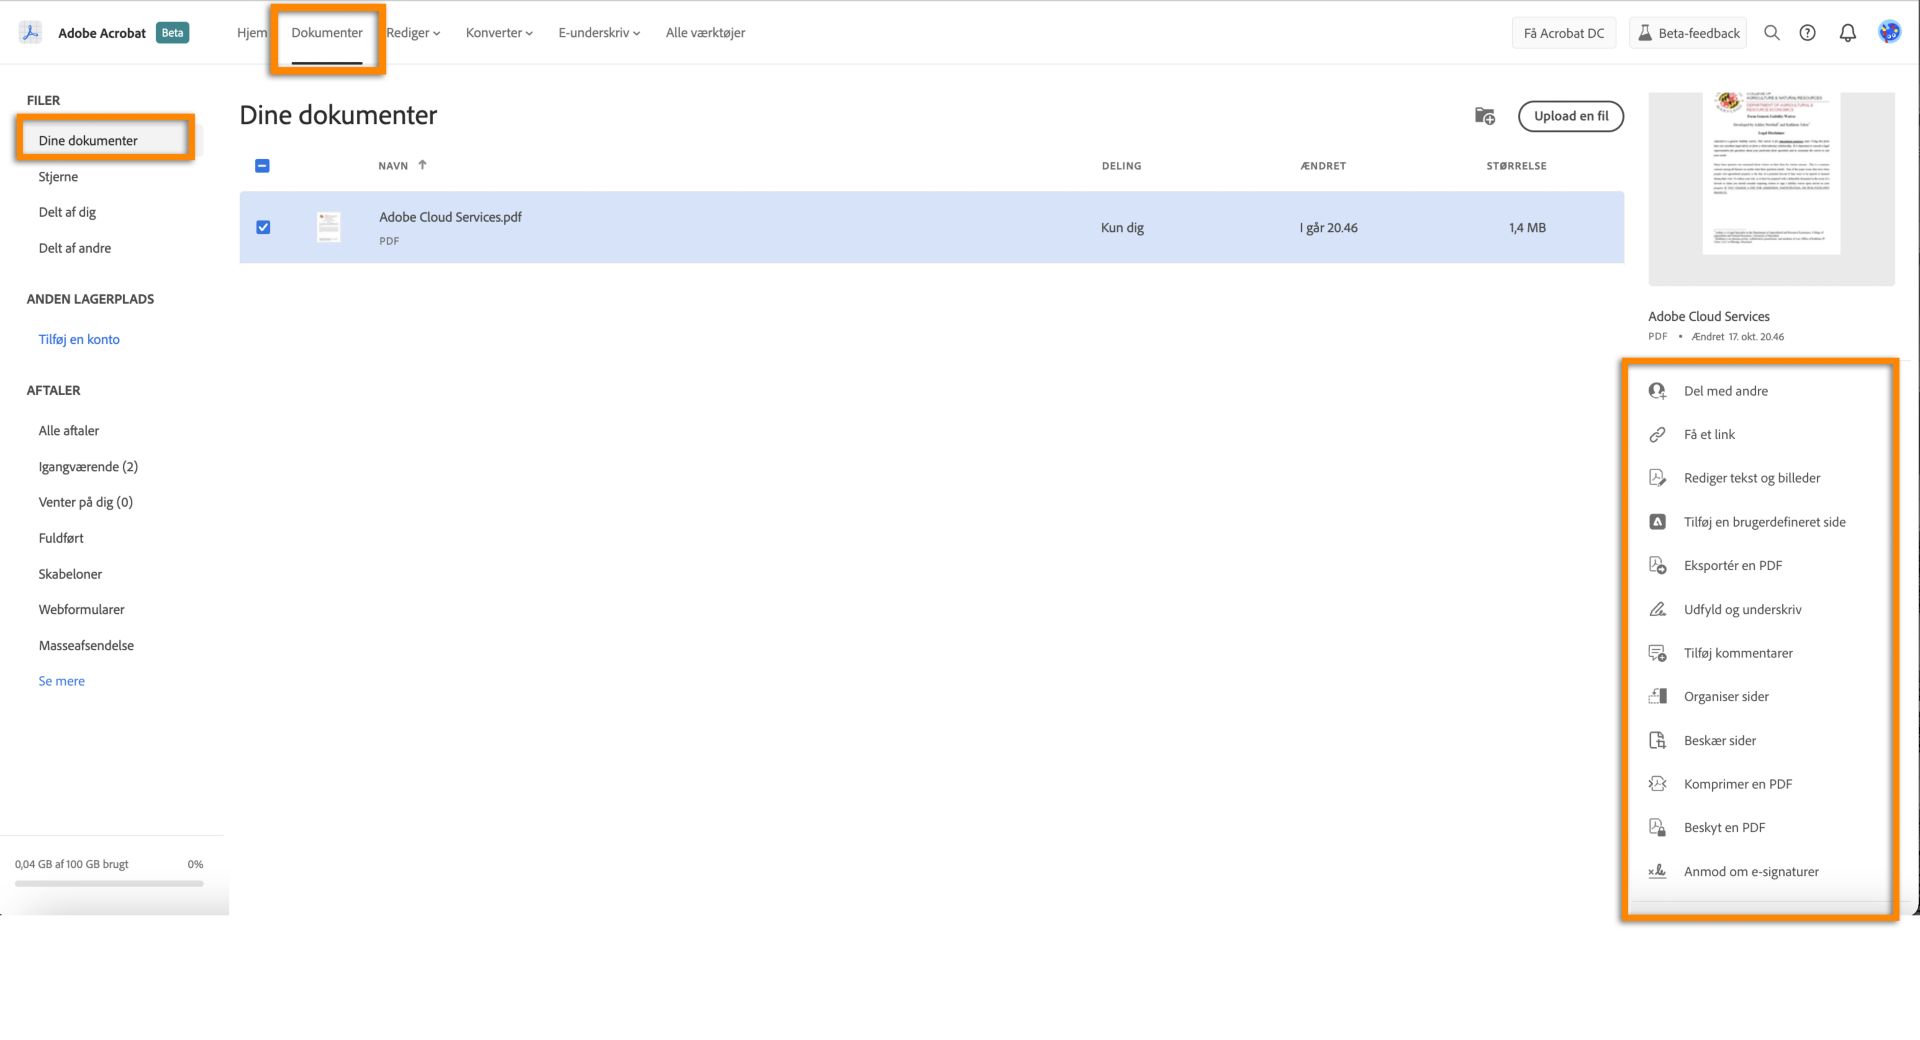
Task: Click the Se mere link
Action: pyautogui.click(x=62, y=681)
